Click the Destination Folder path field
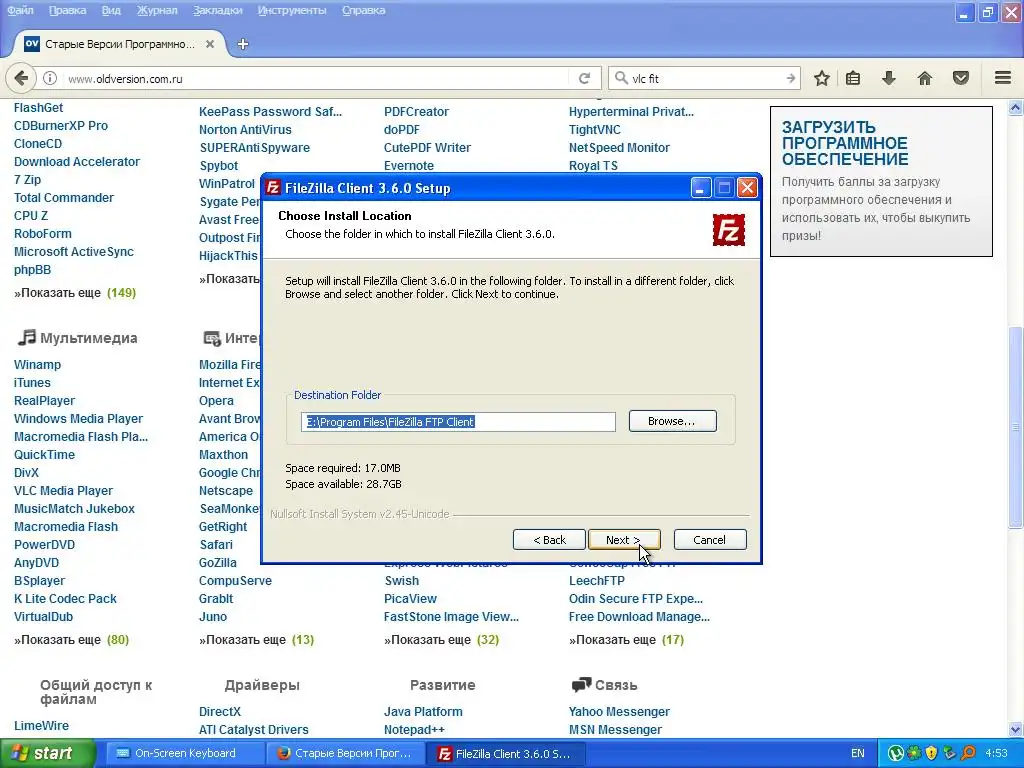Screen dimensions: 1024x768 pos(458,422)
